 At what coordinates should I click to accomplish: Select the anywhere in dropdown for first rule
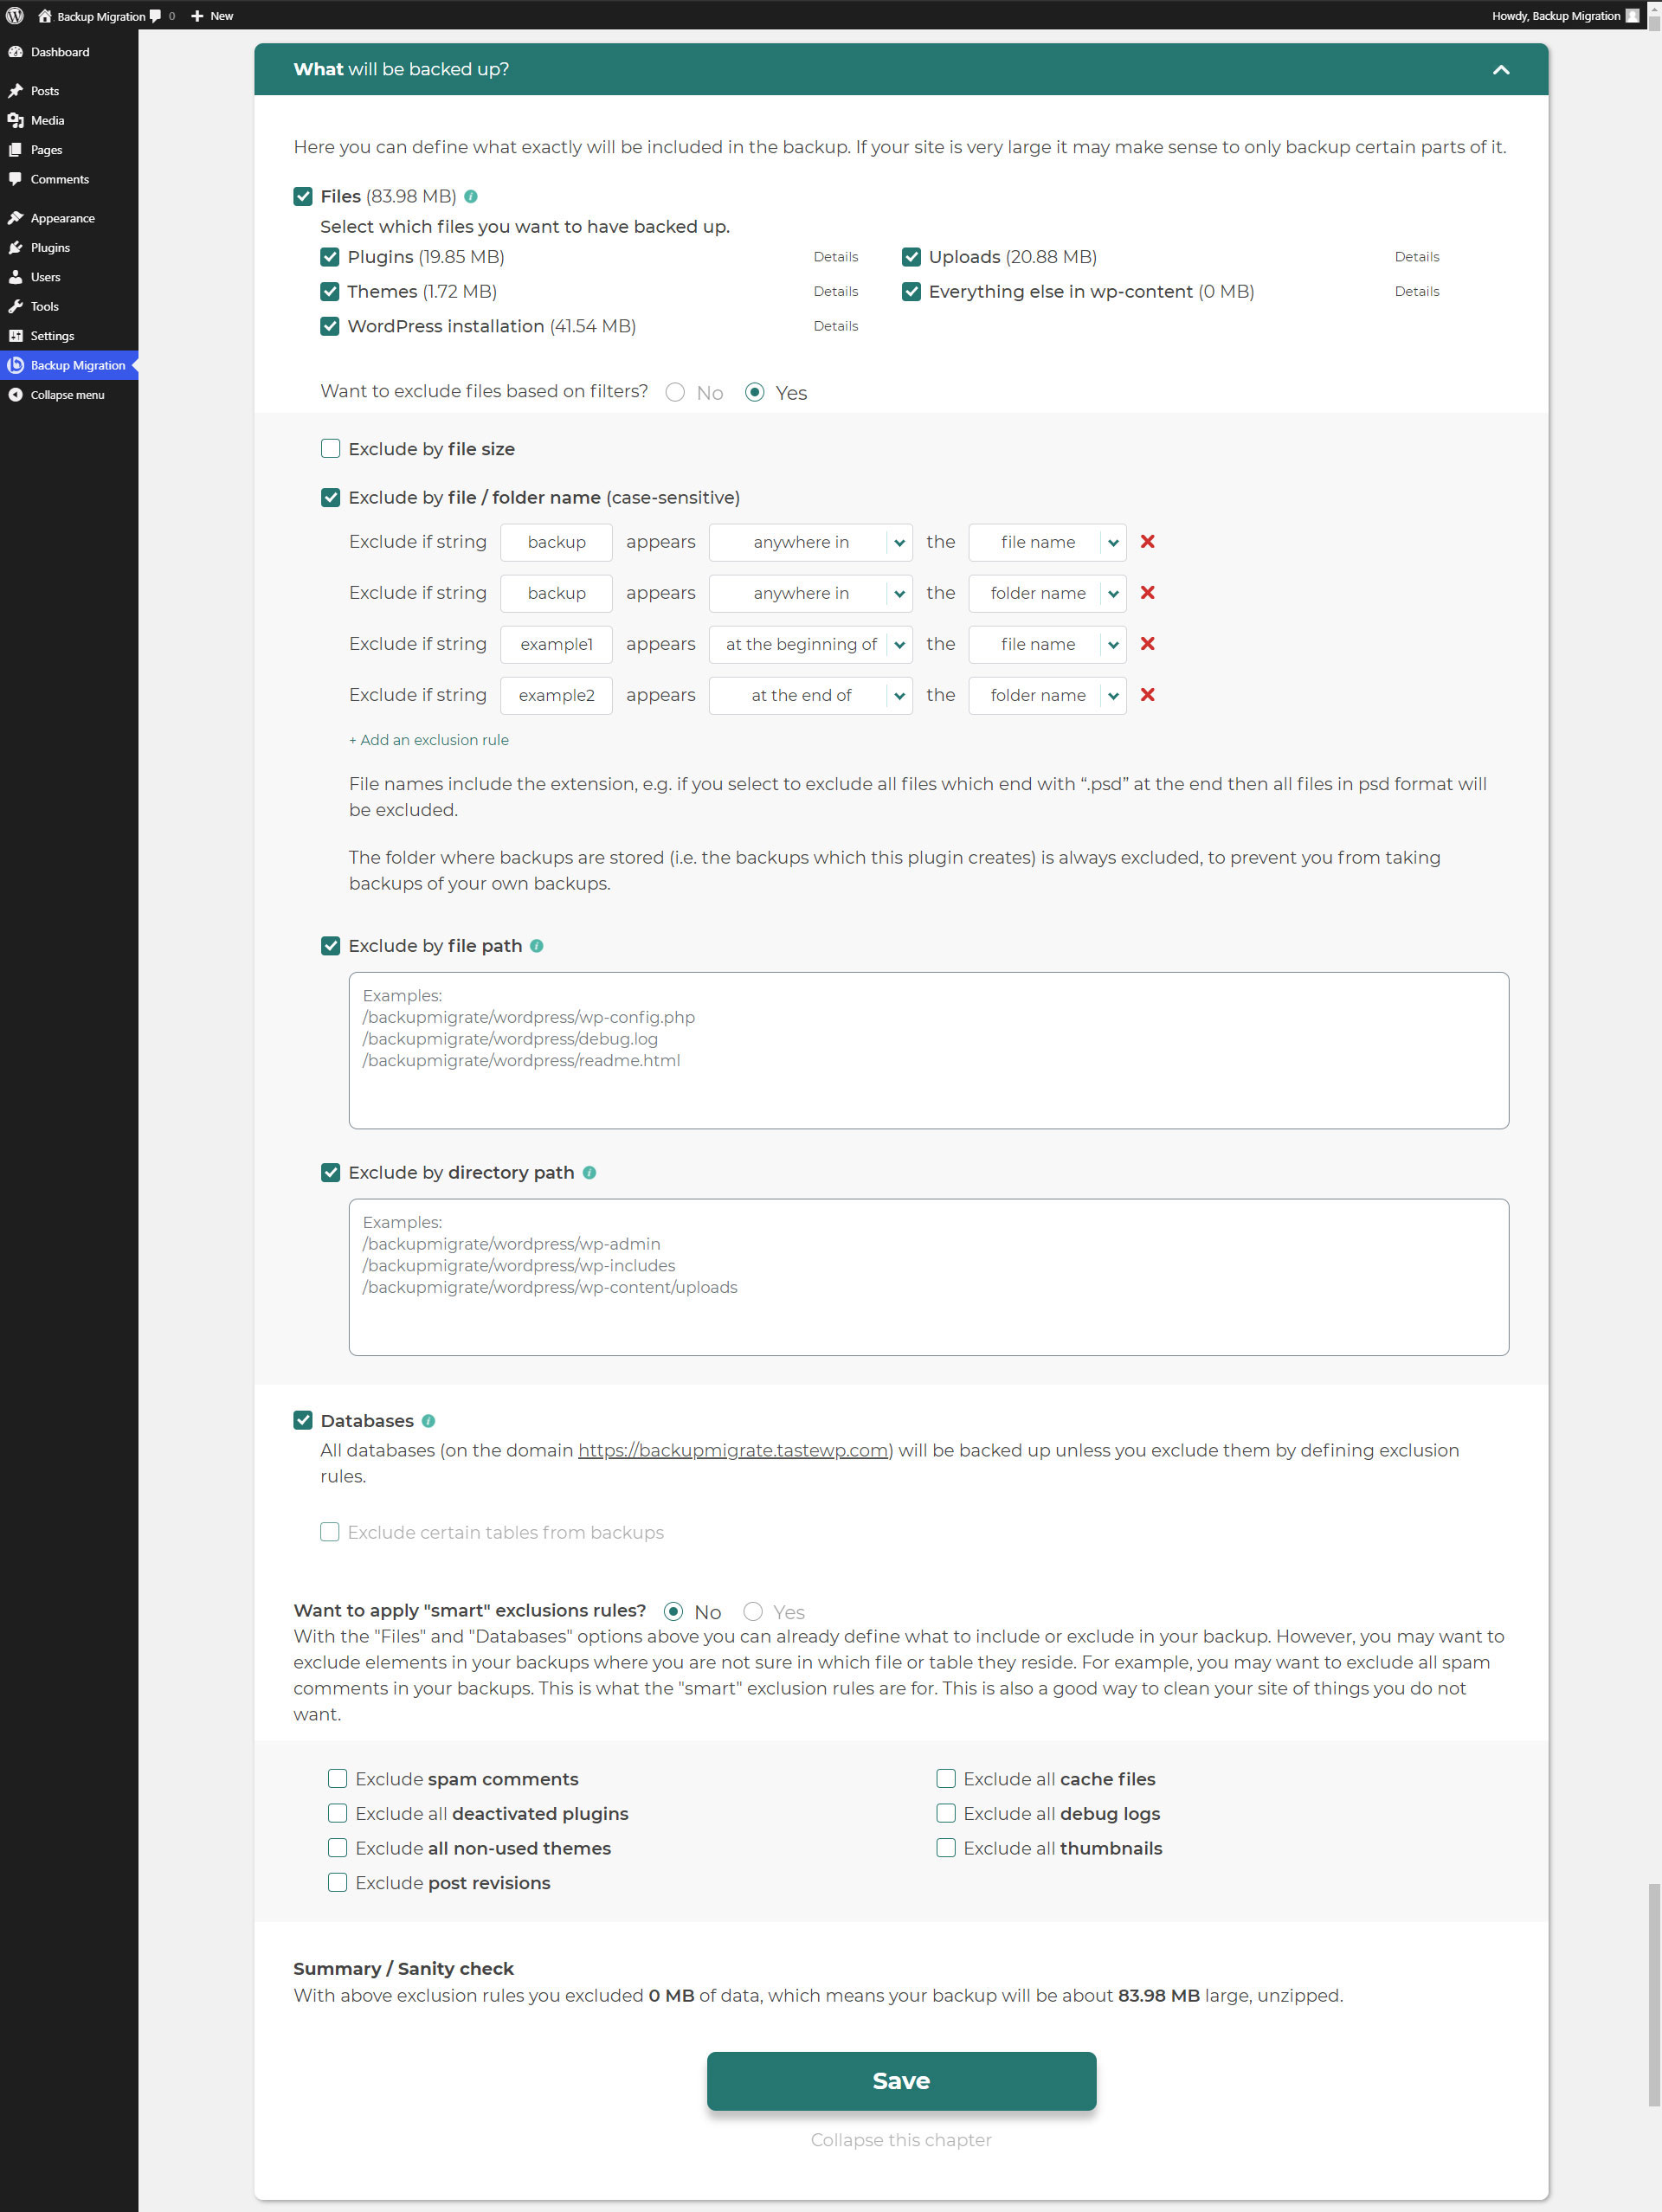point(808,541)
